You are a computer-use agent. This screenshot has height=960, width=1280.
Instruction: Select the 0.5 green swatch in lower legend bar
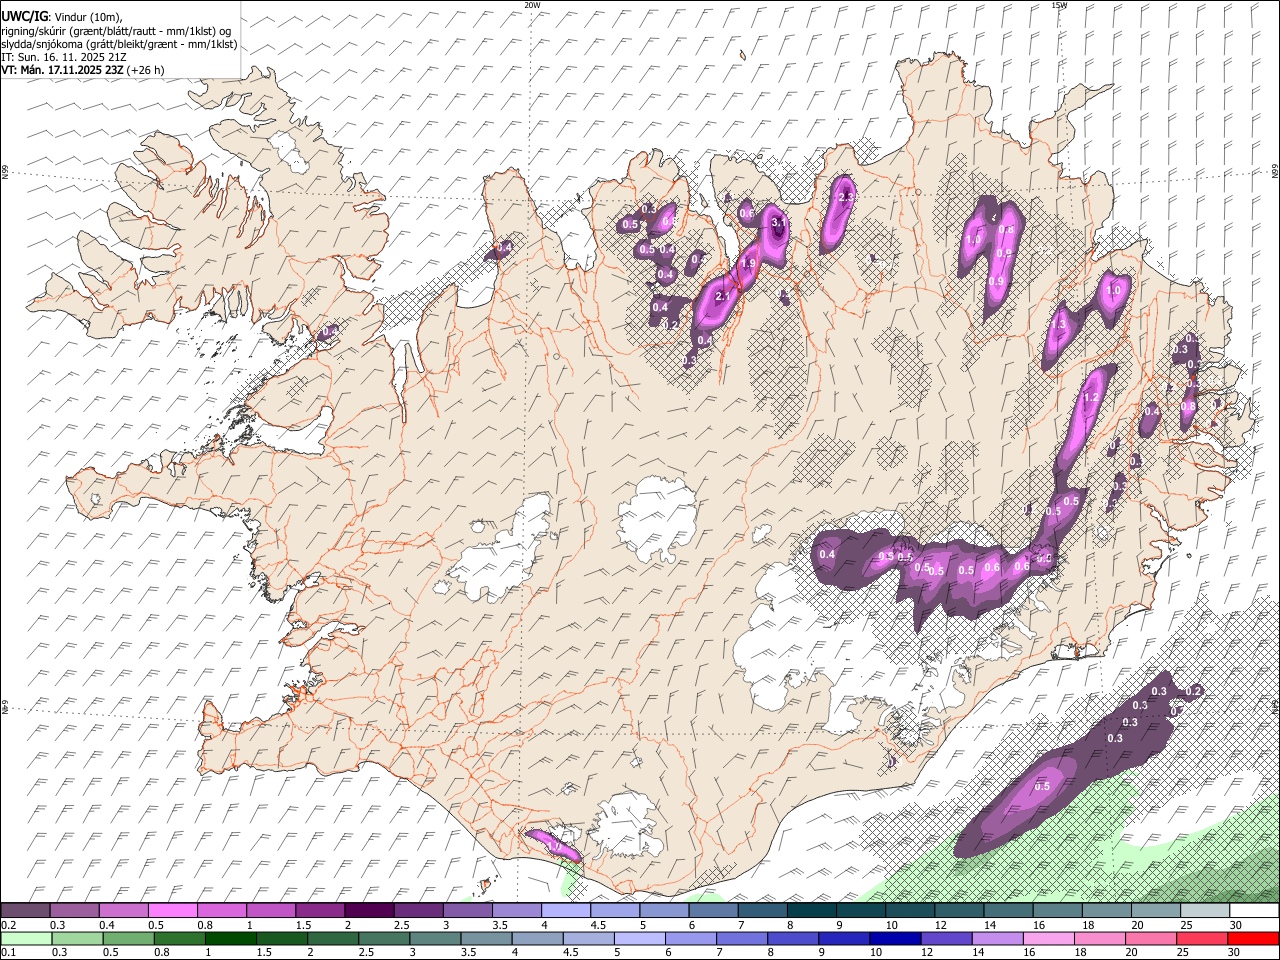click(128, 939)
